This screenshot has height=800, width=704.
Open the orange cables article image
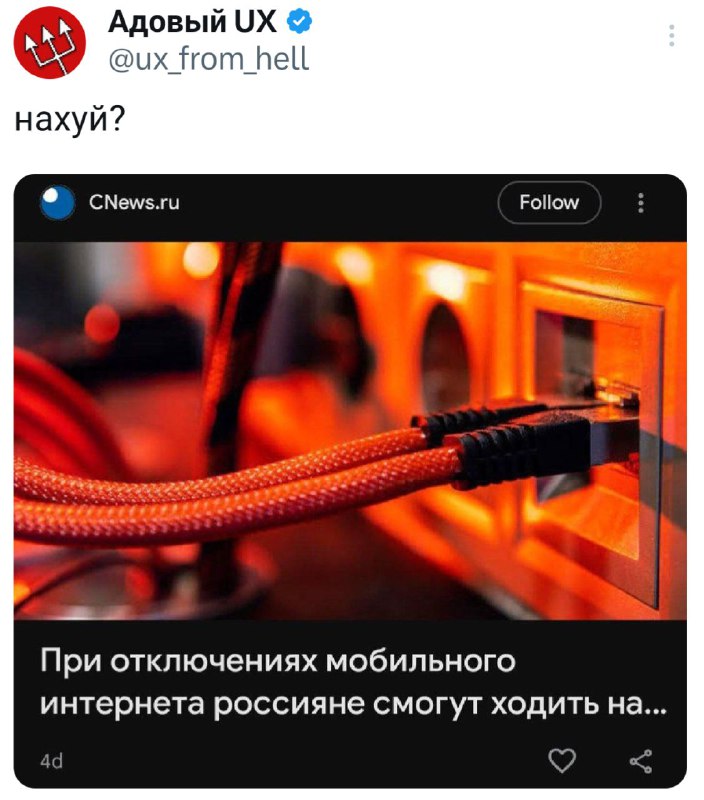(x=350, y=431)
